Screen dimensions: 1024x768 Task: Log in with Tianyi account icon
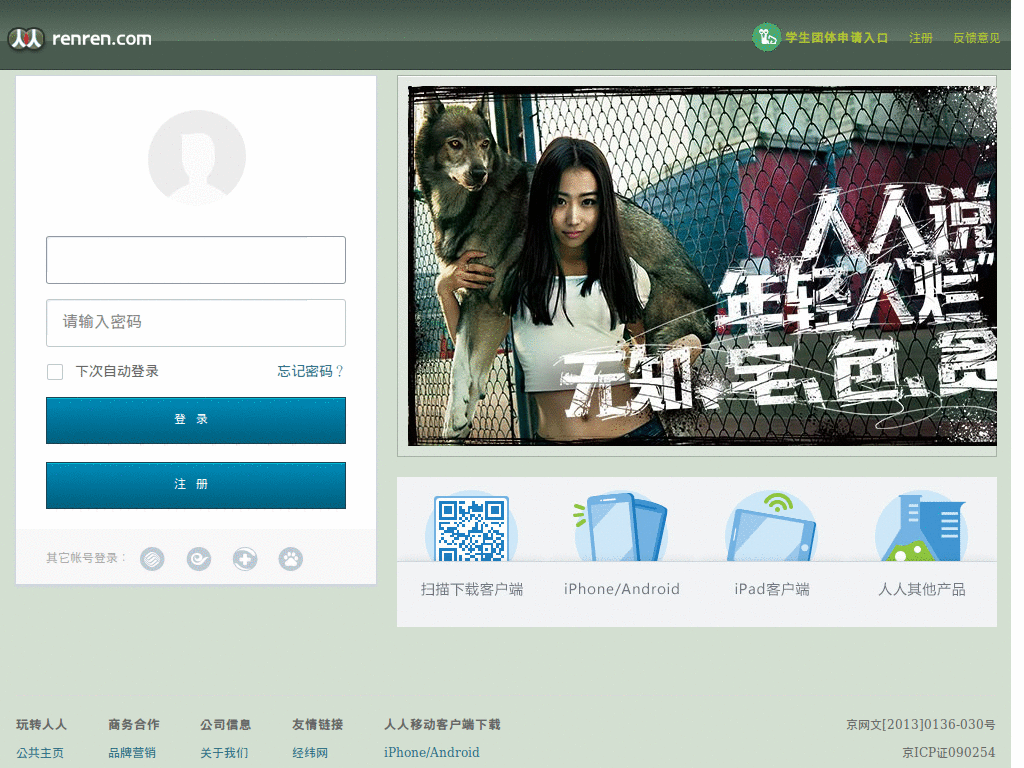point(199,559)
